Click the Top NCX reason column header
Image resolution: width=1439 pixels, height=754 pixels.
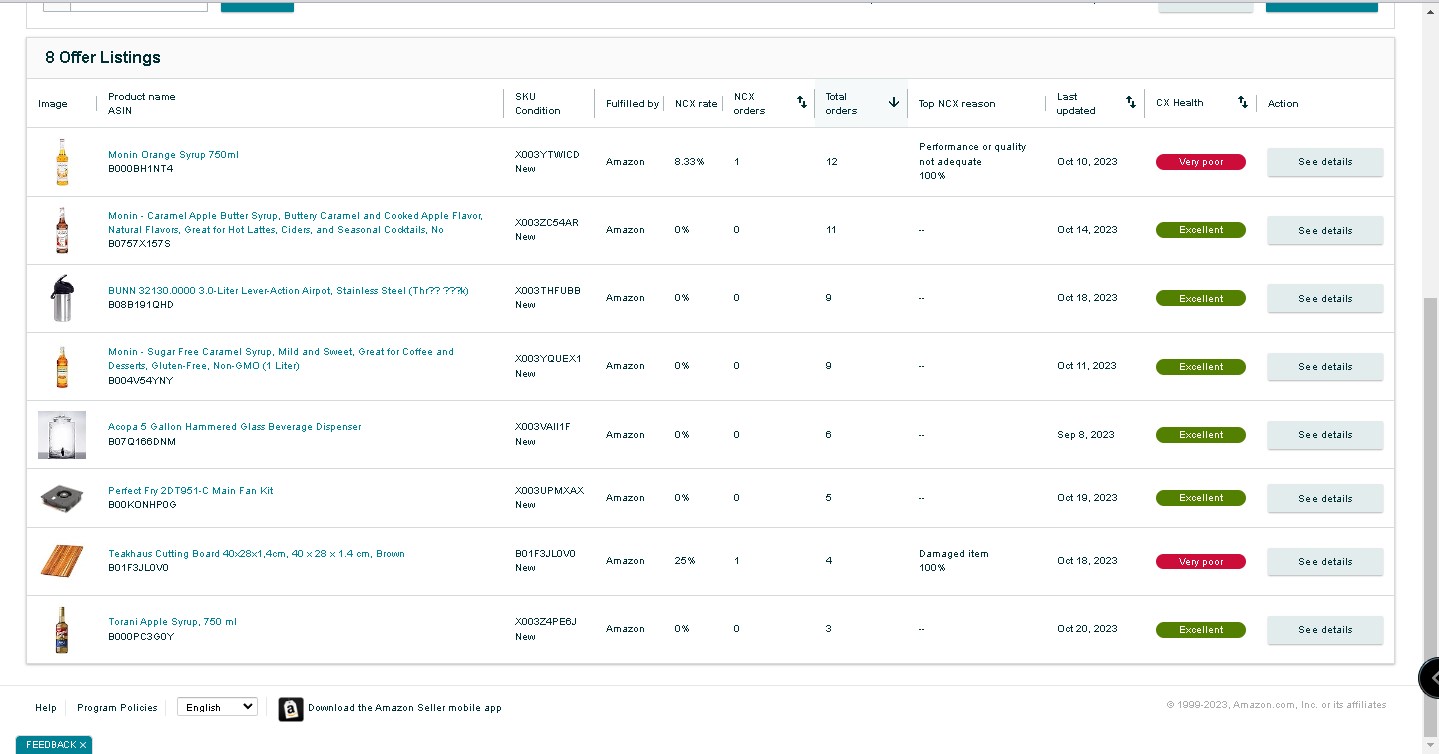pos(957,104)
